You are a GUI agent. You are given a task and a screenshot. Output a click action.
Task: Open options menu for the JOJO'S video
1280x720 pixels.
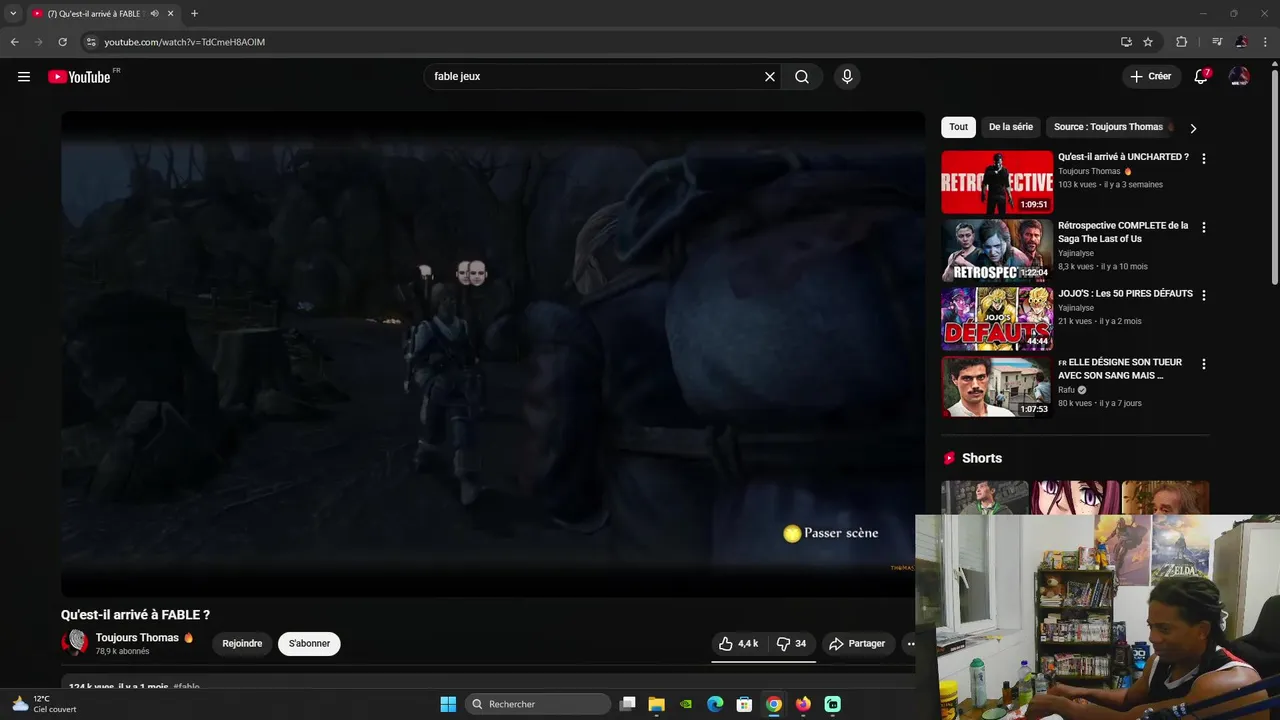[1204, 296]
